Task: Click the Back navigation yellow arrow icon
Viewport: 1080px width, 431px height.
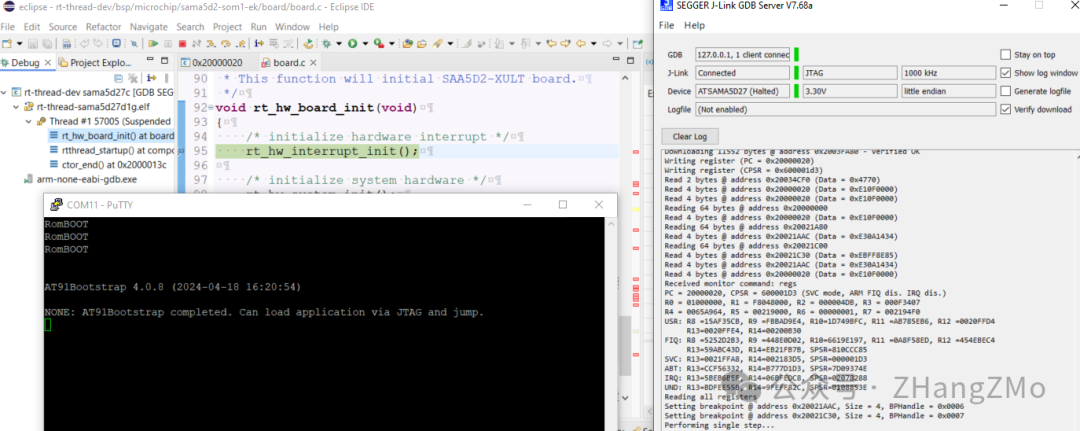Action: pos(581,43)
